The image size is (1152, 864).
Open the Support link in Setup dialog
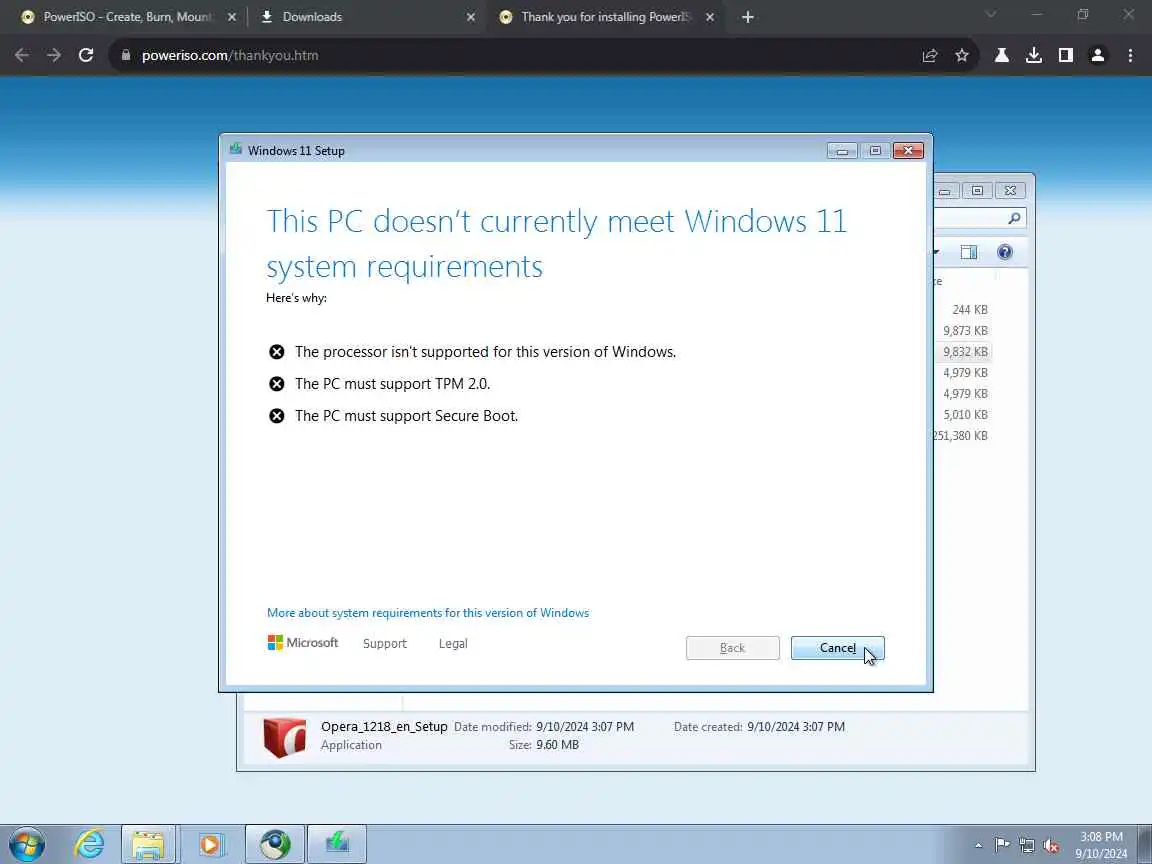pyautogui.click(x=384, y=644)
